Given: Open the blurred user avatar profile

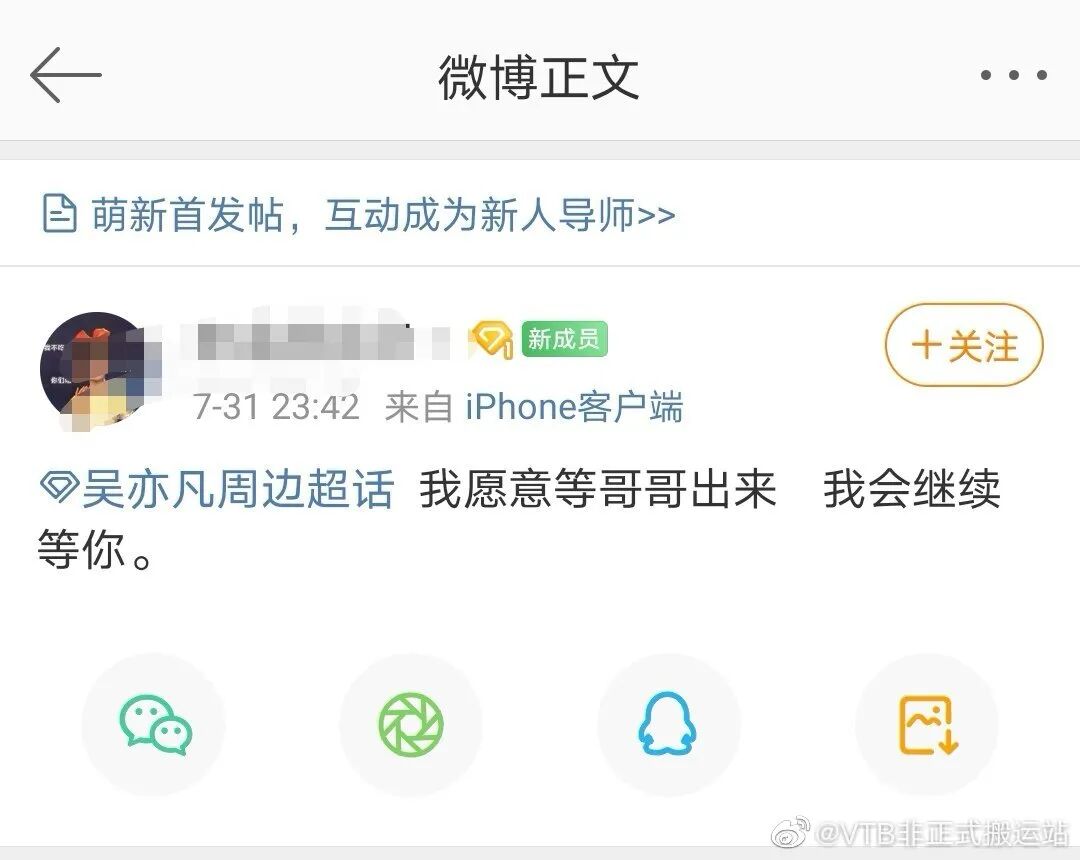Looking at the screenshot, I should (96, 370).
